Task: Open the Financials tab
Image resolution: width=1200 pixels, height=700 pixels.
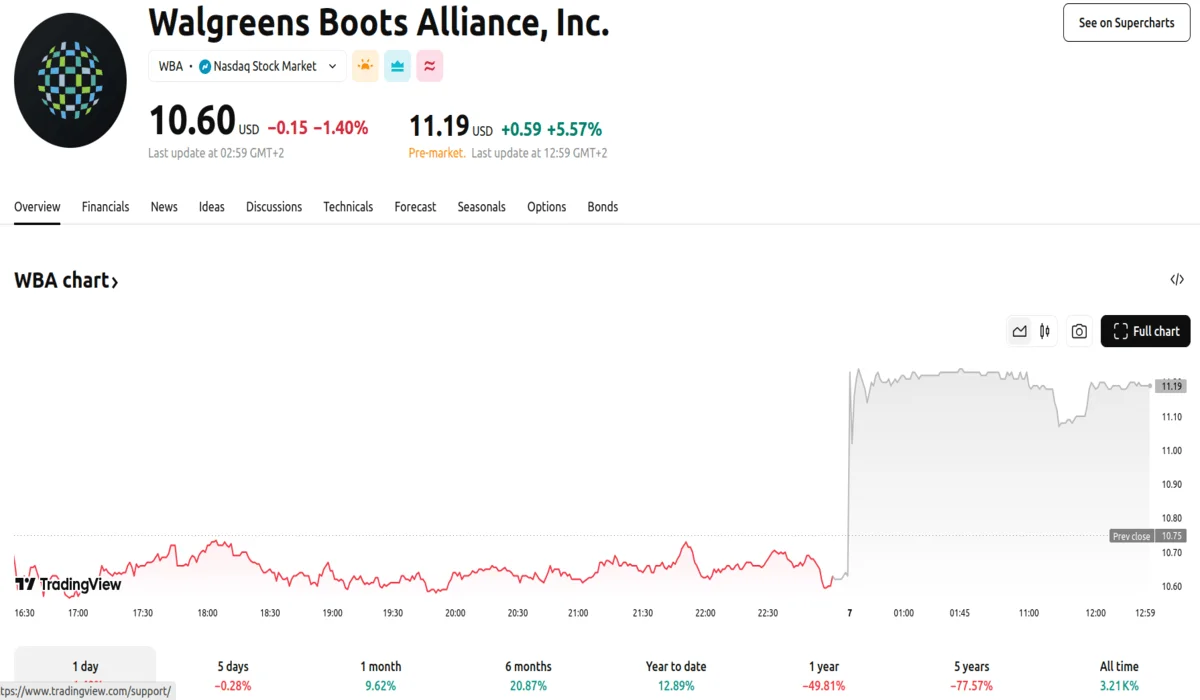Action: click(x=105, y=207)
